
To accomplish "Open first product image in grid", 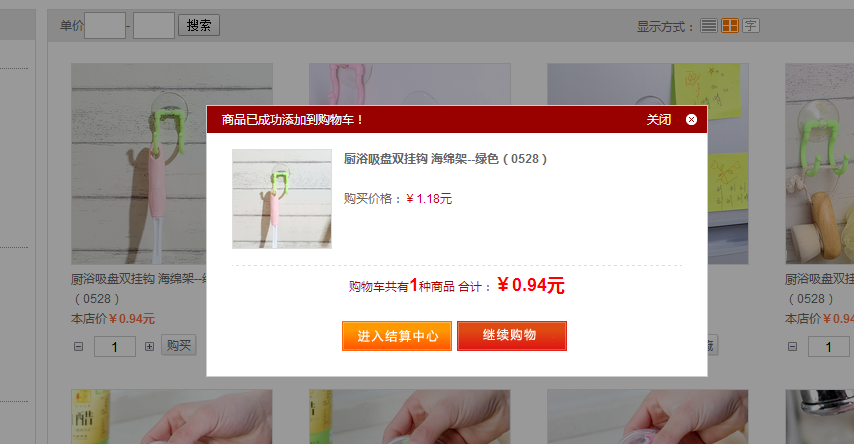I will (x=172, y=163).
